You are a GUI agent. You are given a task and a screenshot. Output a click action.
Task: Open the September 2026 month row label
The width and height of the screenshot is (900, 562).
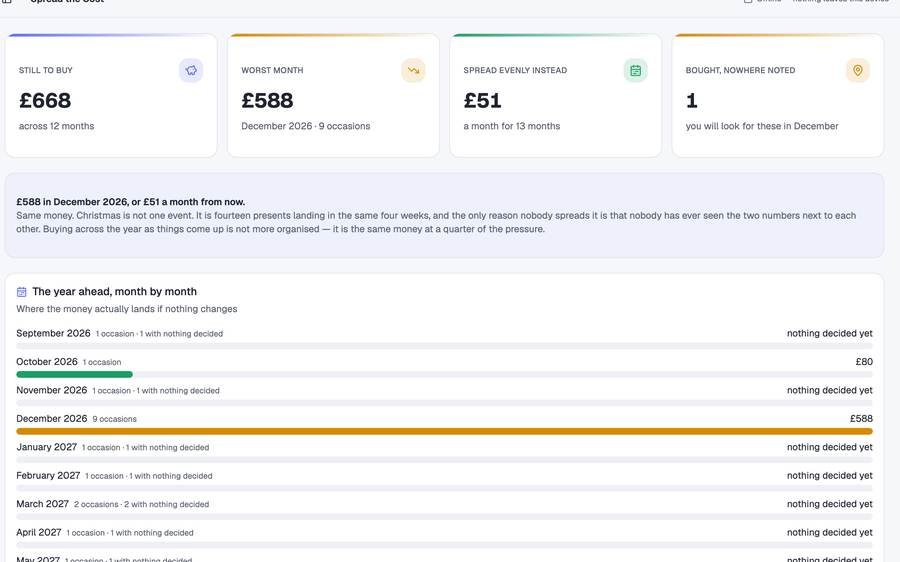click(53, 333)
